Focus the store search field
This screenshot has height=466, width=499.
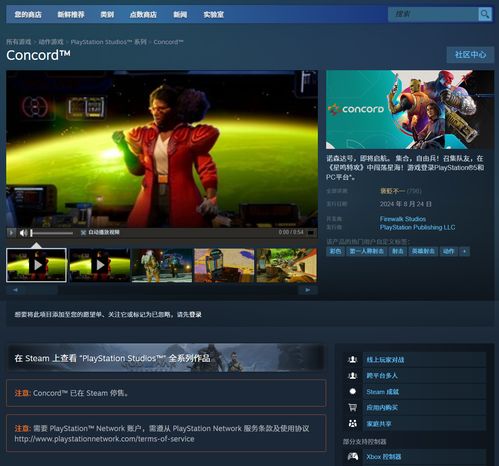coord(433,14)
